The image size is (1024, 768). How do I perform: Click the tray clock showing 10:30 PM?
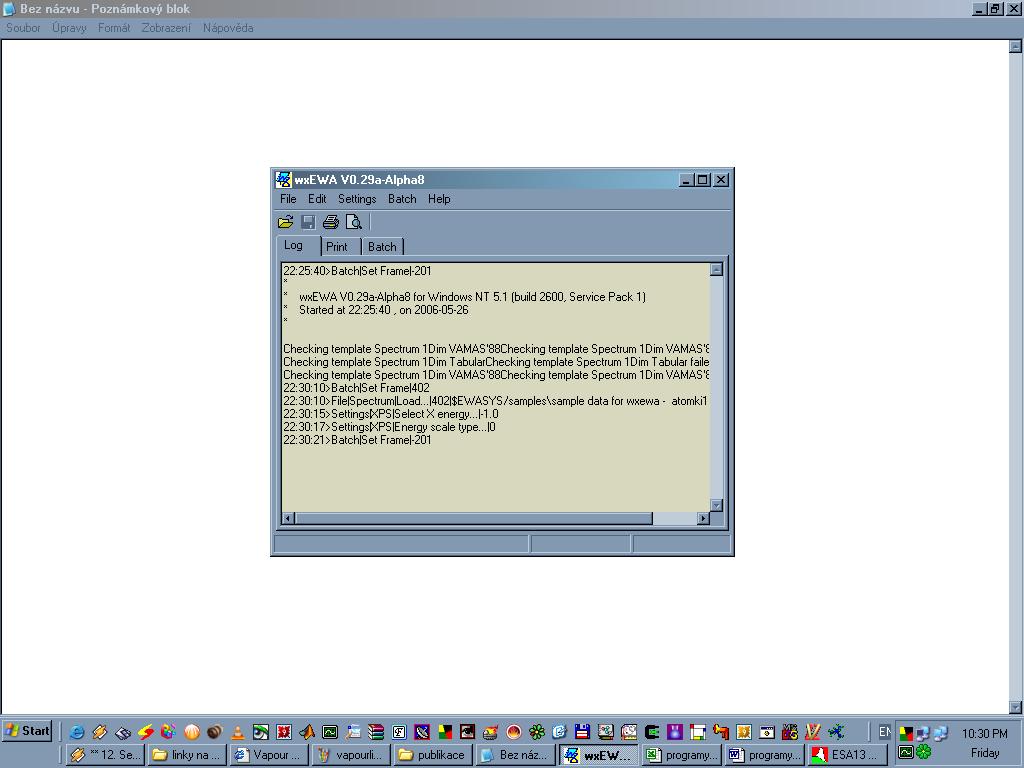[x=984, y=733]
